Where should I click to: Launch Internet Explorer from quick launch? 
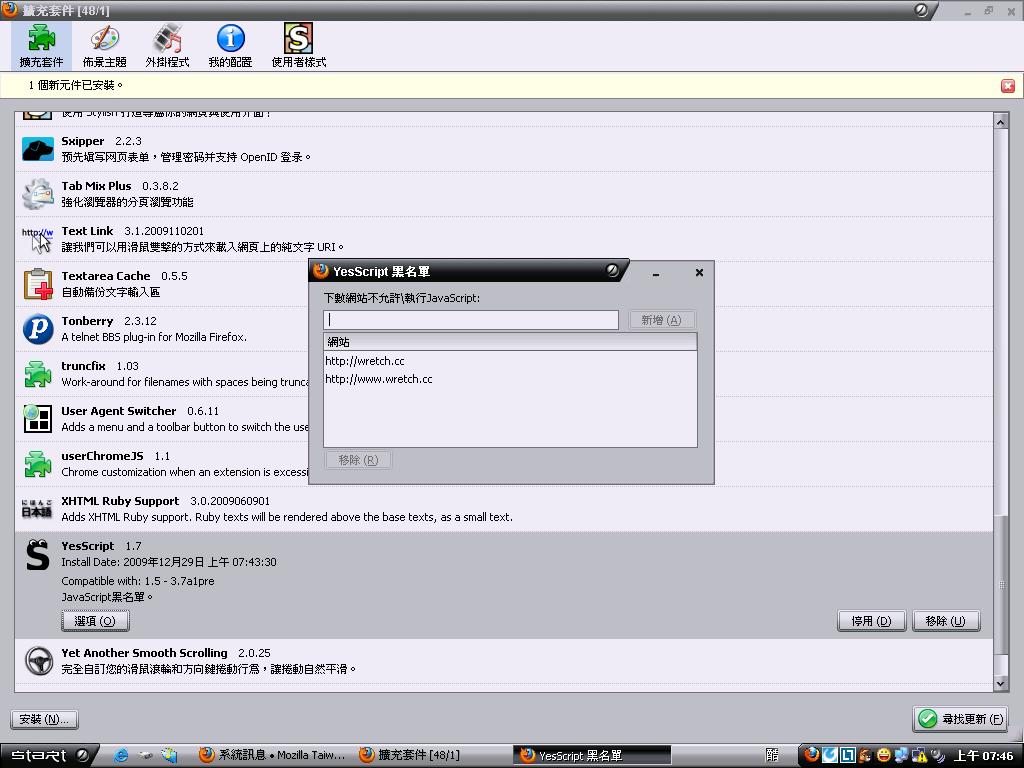tap(121, 756)
